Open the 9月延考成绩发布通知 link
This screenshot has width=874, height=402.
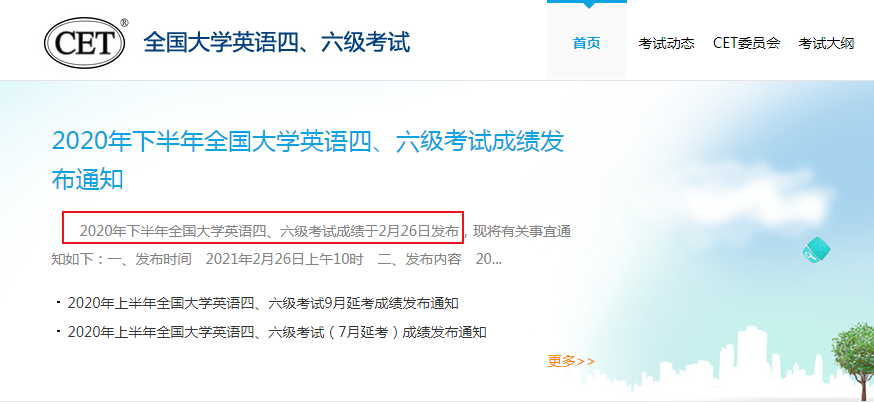[x=263, y=303]
